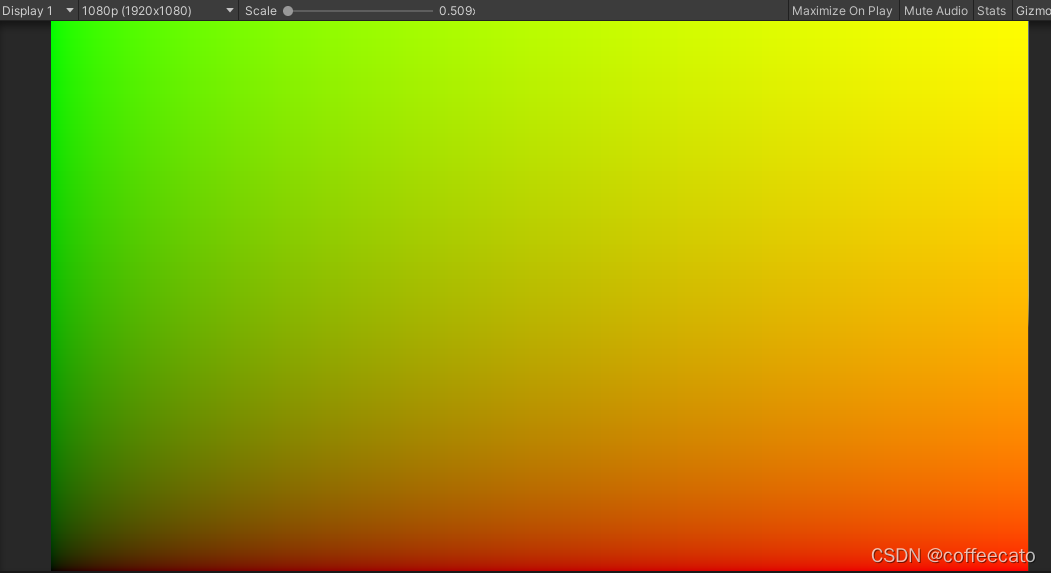Click the Game view gradient render
Image resolution: width=1051 pixels, height=573 pixels.
coord(540,296)
